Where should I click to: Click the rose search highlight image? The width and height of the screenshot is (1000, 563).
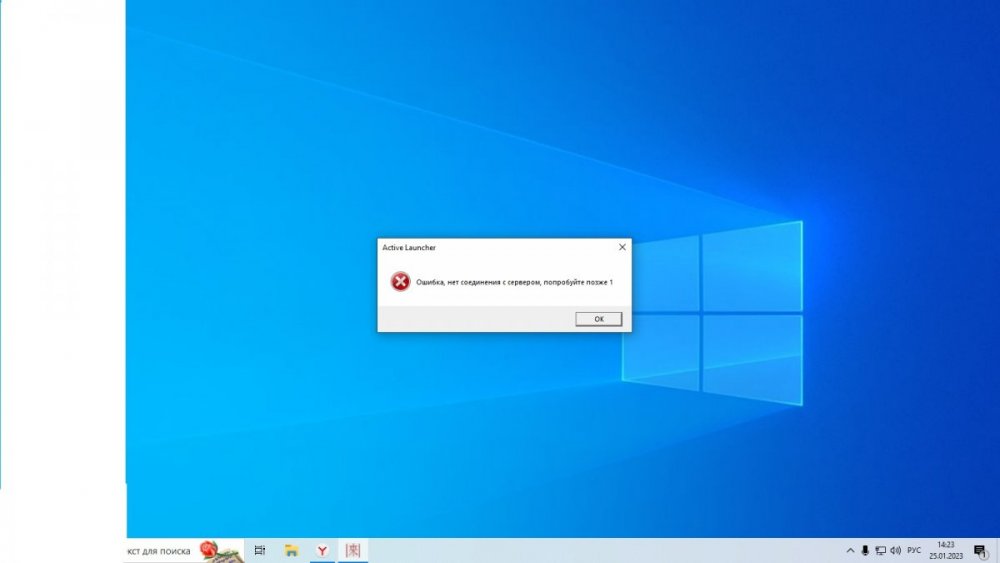[219, 551]
